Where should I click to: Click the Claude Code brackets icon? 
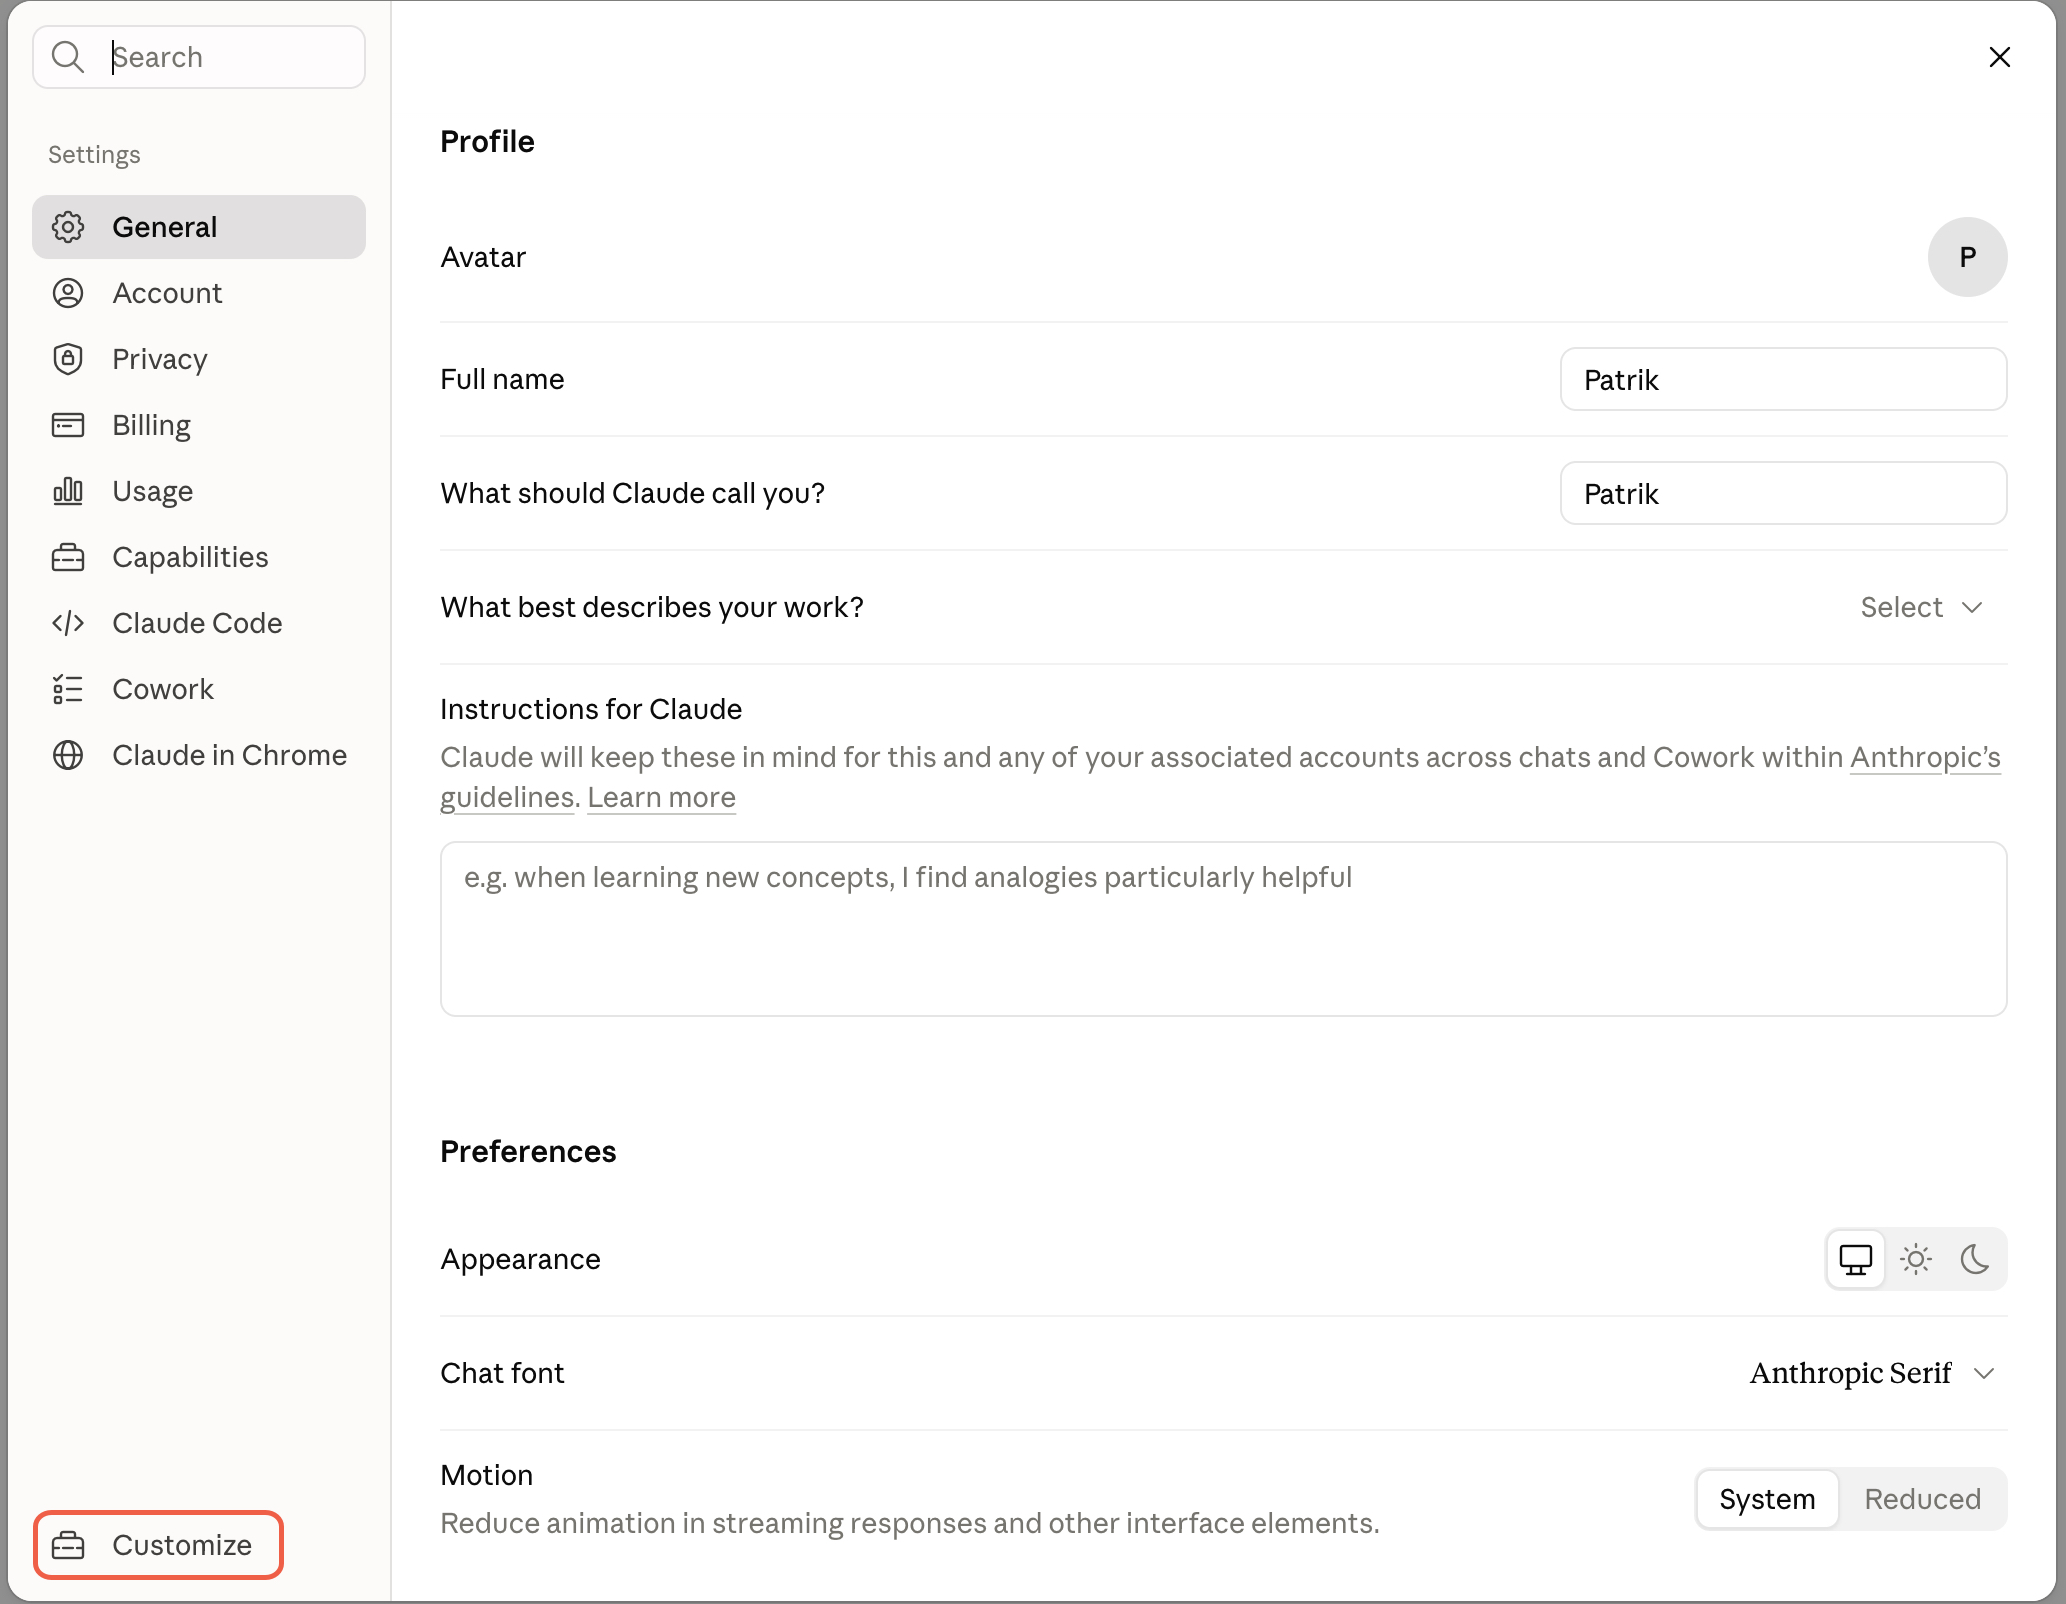pyautogui.click(x=68, y=623)
